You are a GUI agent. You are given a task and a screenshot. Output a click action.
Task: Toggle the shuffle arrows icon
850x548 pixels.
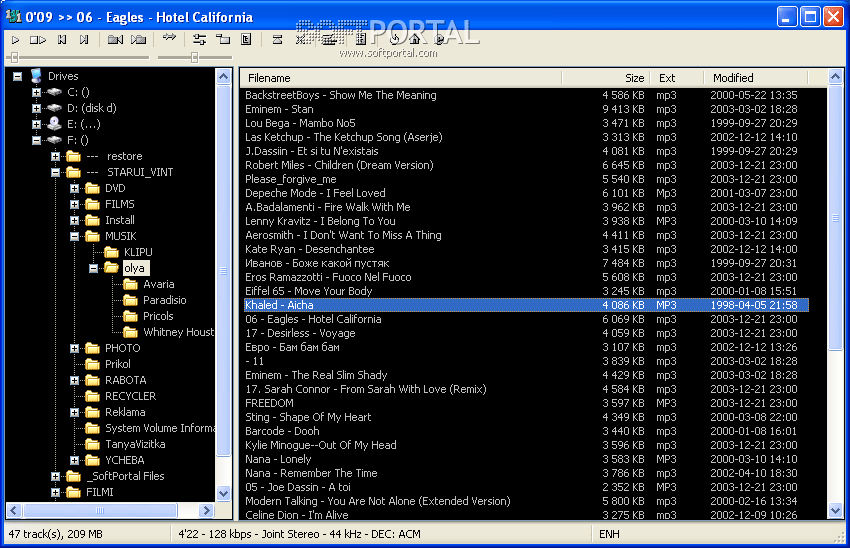(170, 37)
